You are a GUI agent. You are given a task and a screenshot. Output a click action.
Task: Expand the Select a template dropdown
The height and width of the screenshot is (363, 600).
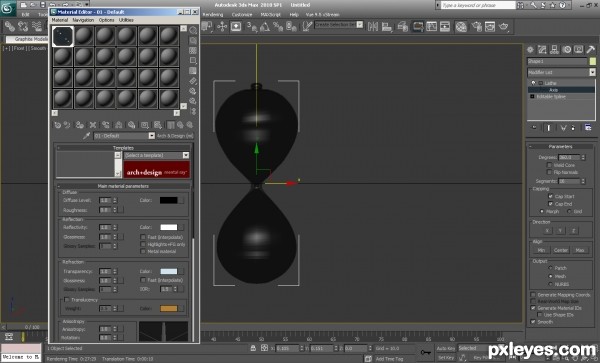157,155
